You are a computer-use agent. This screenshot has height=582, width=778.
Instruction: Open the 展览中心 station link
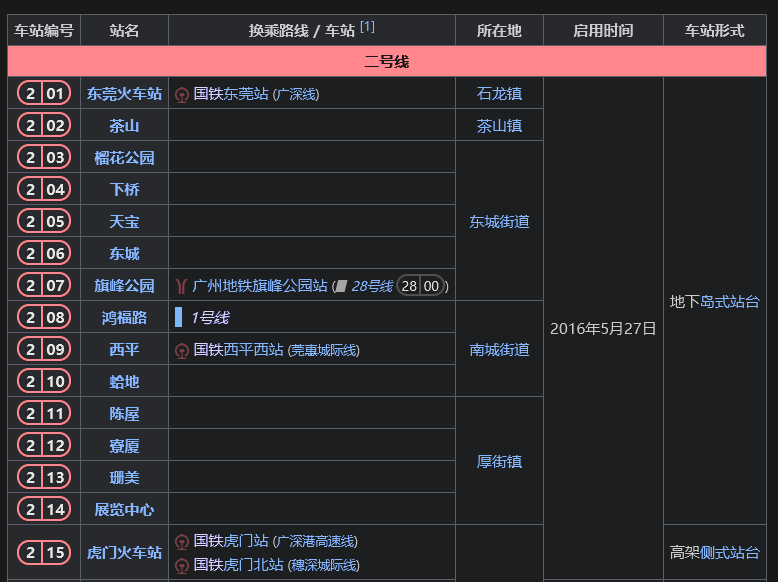(124, 509)
